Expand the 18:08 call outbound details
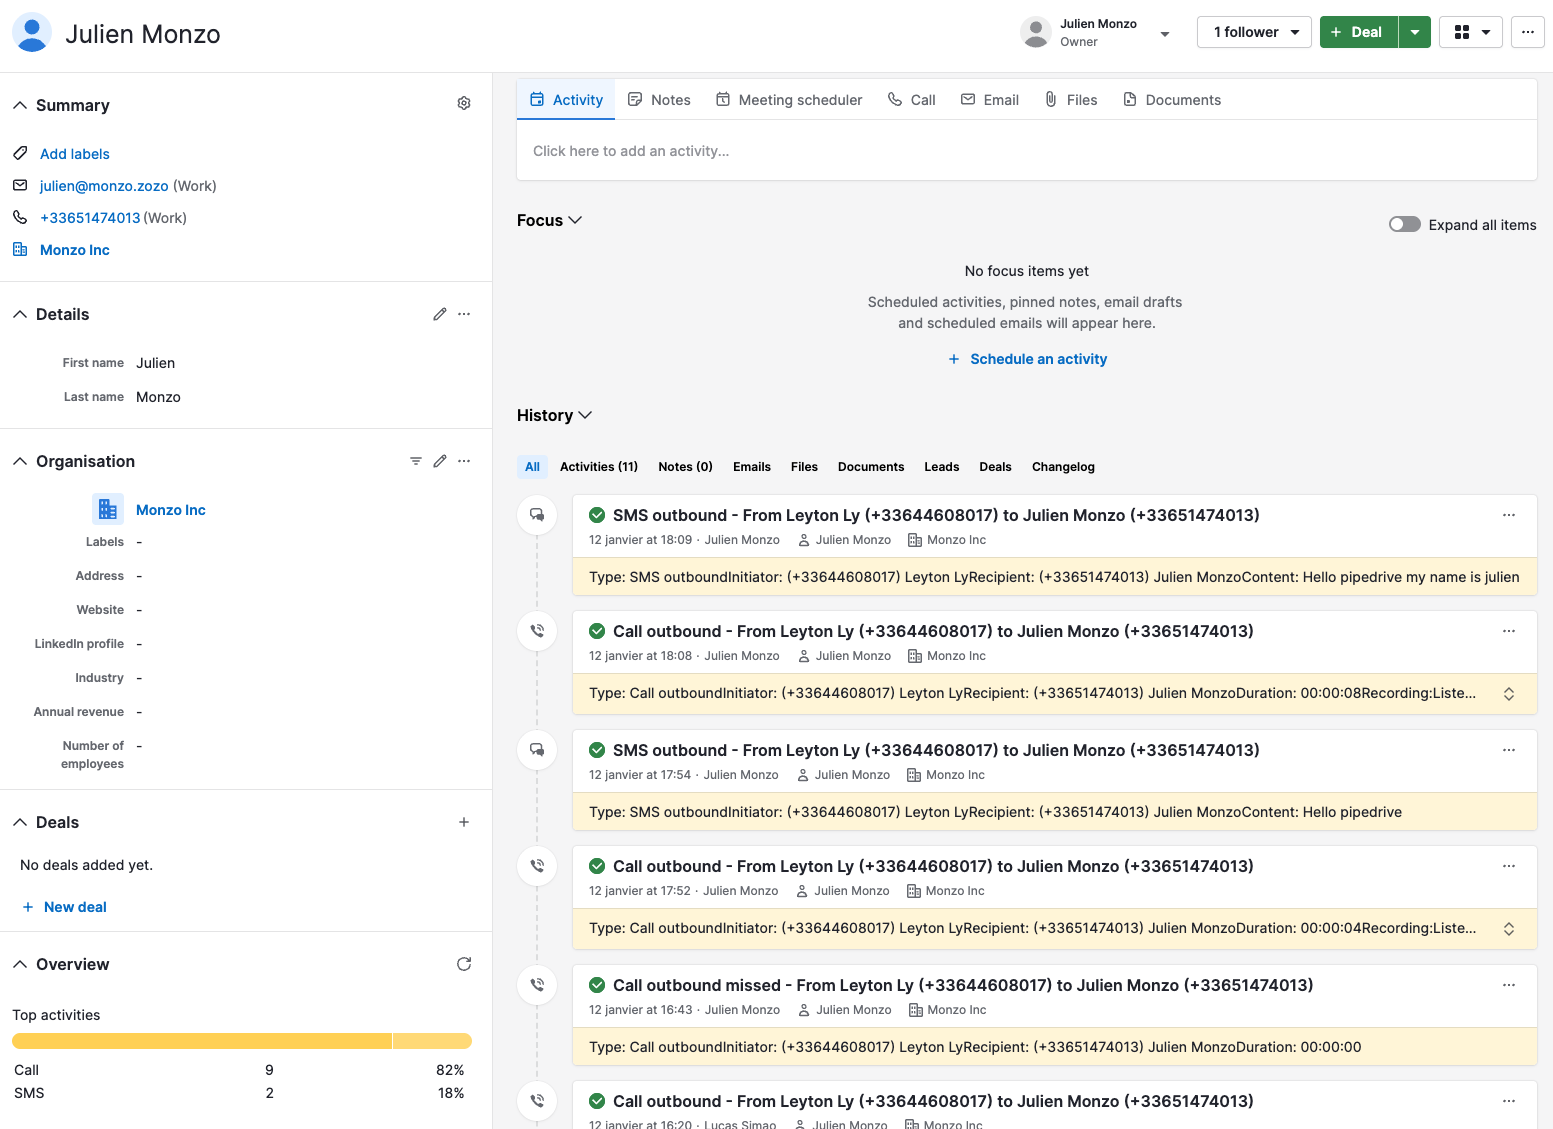Image resolution: width=1553 pixels, height=1129 pixels. tap(1508, 694)
